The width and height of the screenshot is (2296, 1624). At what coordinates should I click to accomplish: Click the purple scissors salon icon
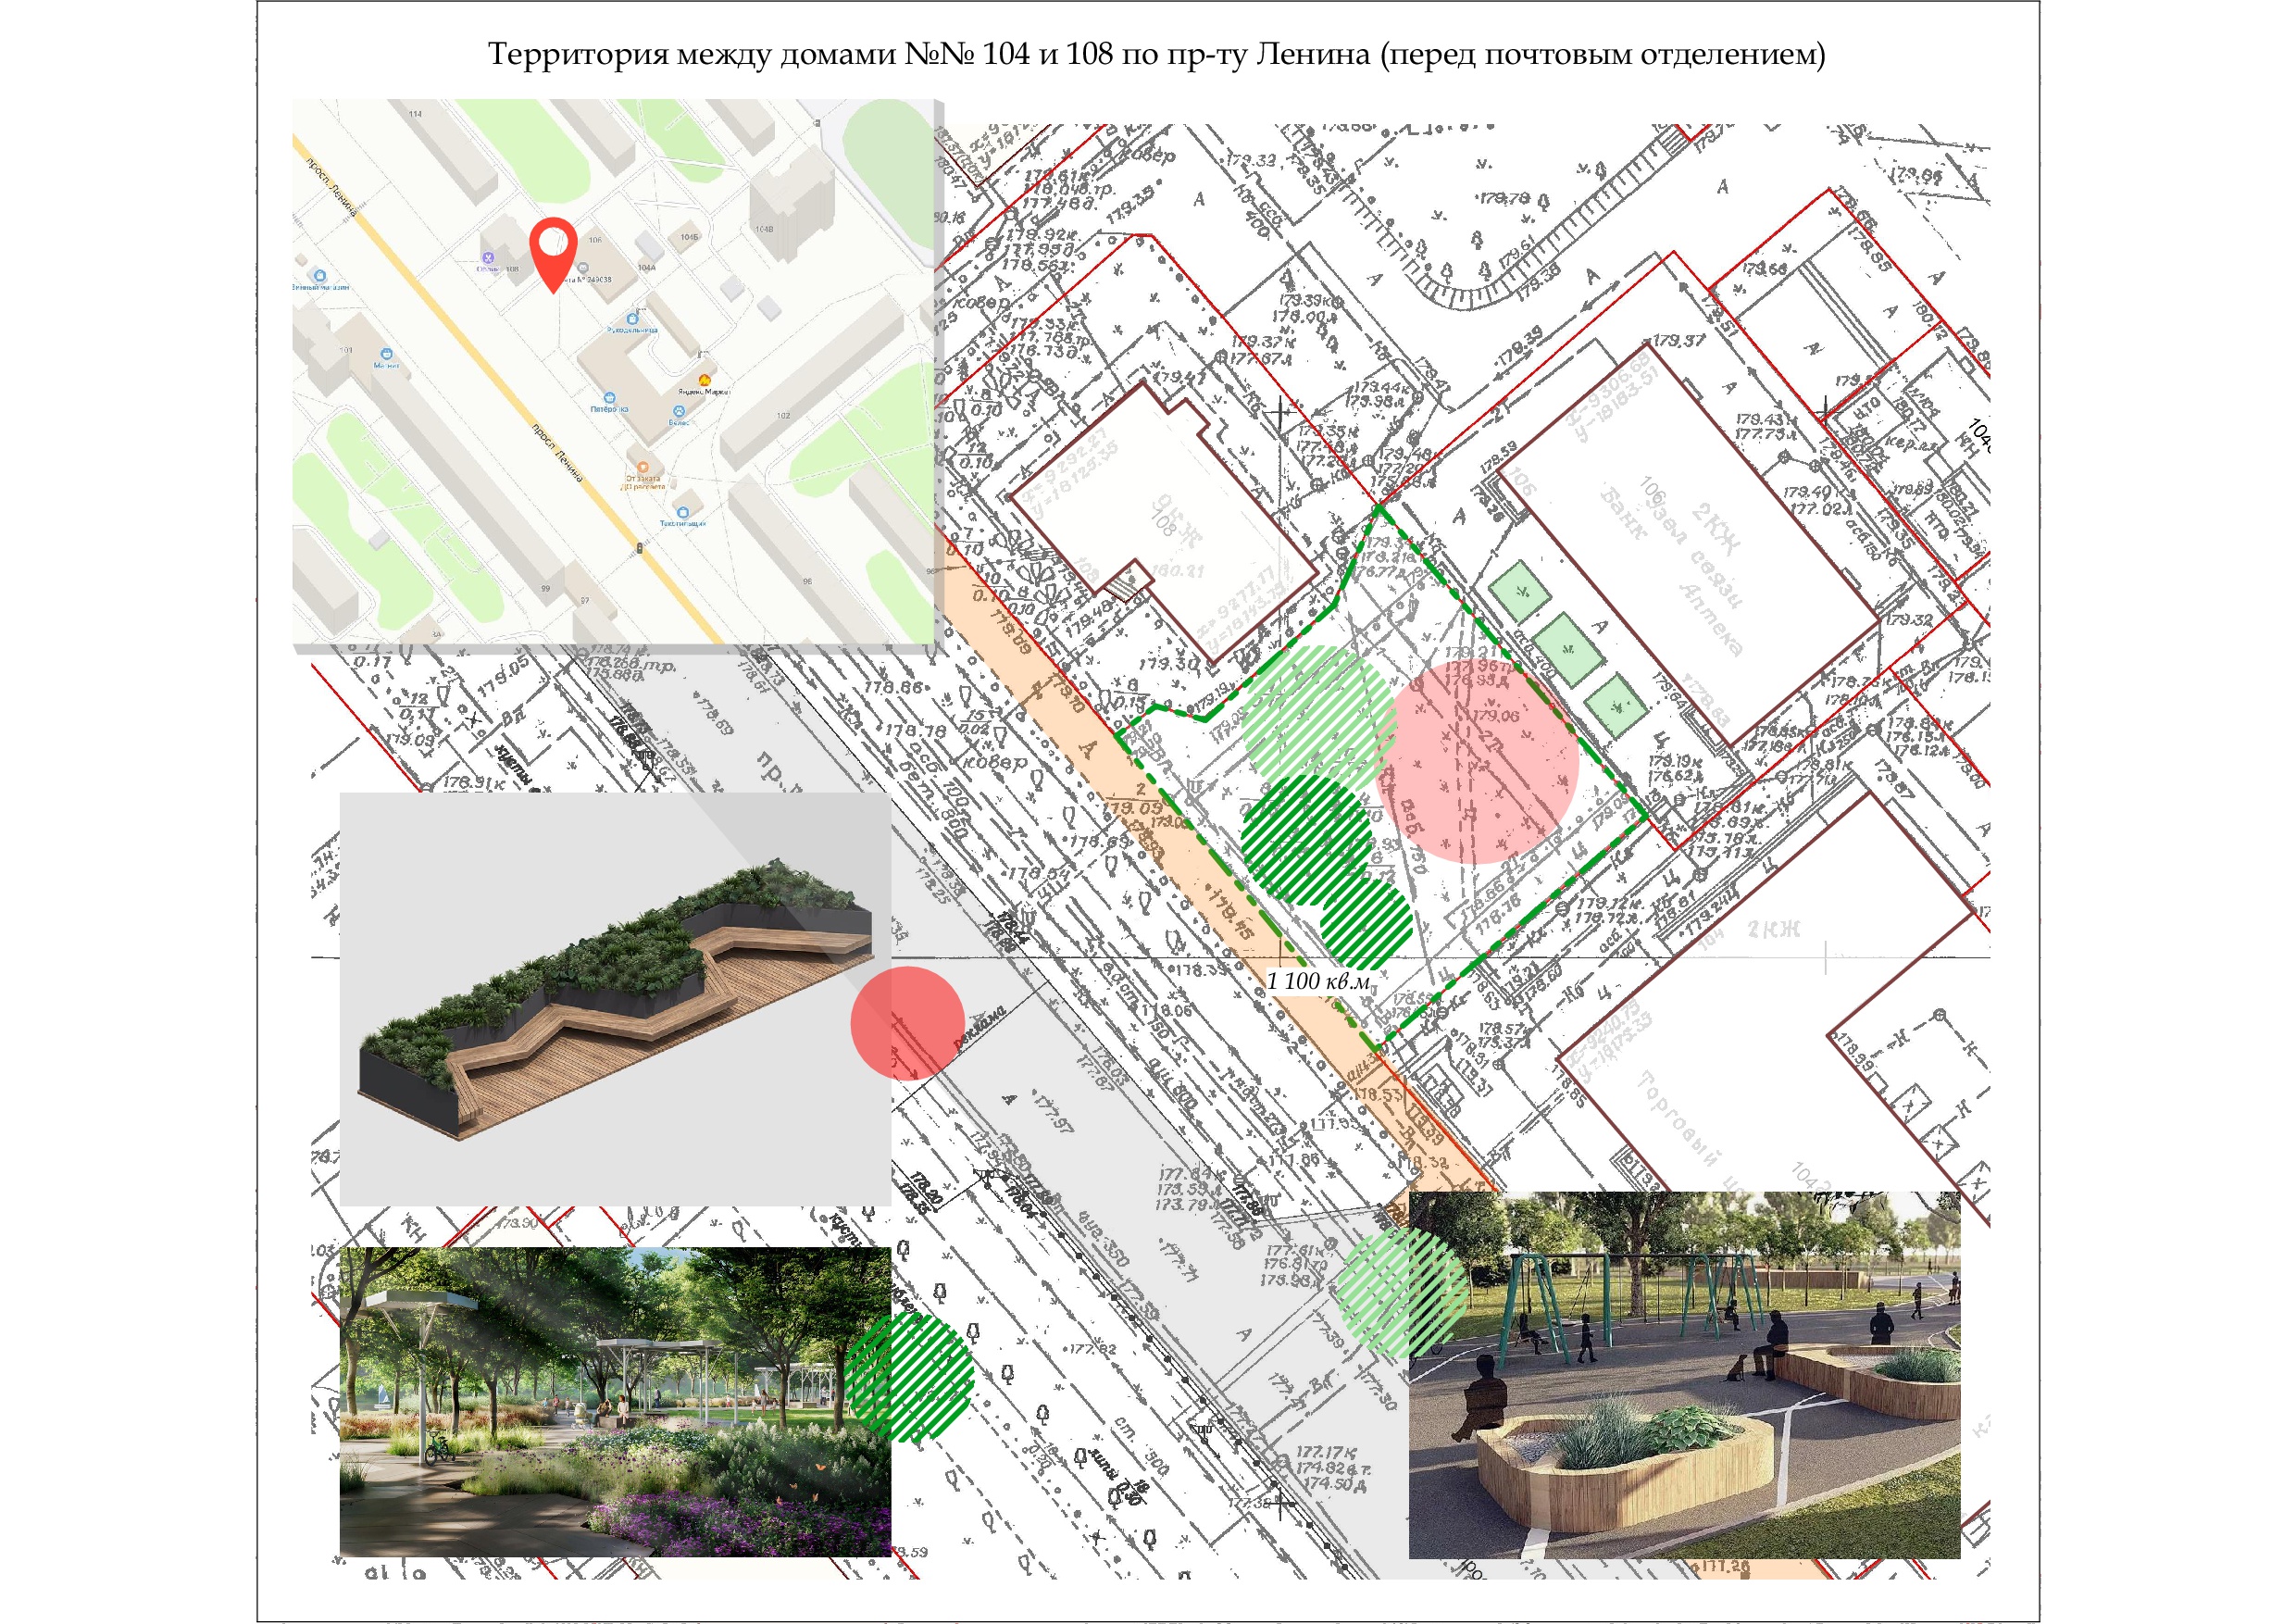pyautogui.click(x=488, y=257)
